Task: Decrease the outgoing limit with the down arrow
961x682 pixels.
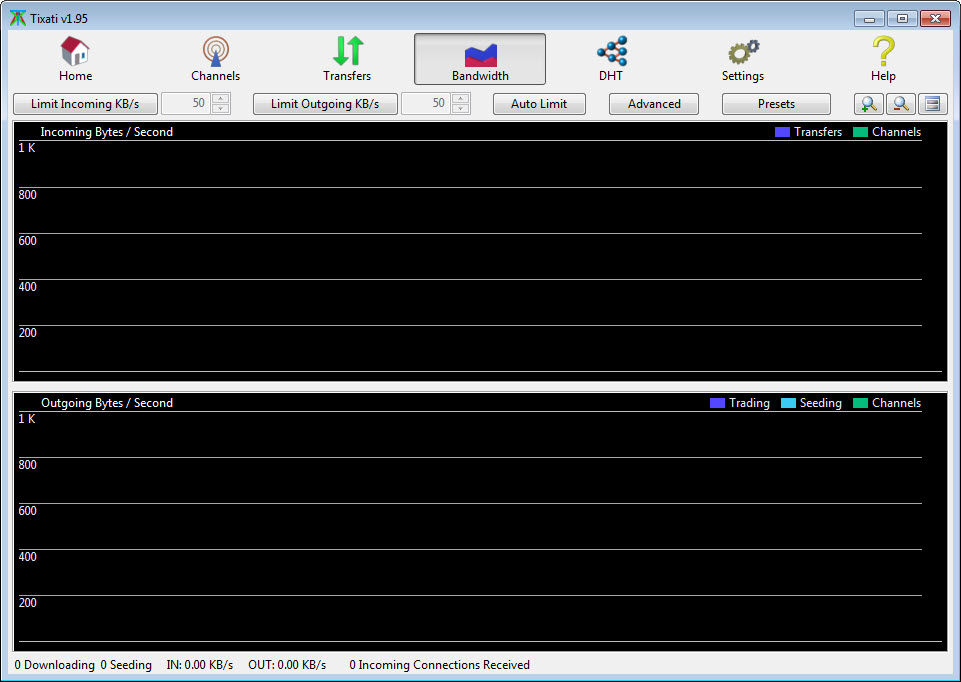Action: pos(461,109)
